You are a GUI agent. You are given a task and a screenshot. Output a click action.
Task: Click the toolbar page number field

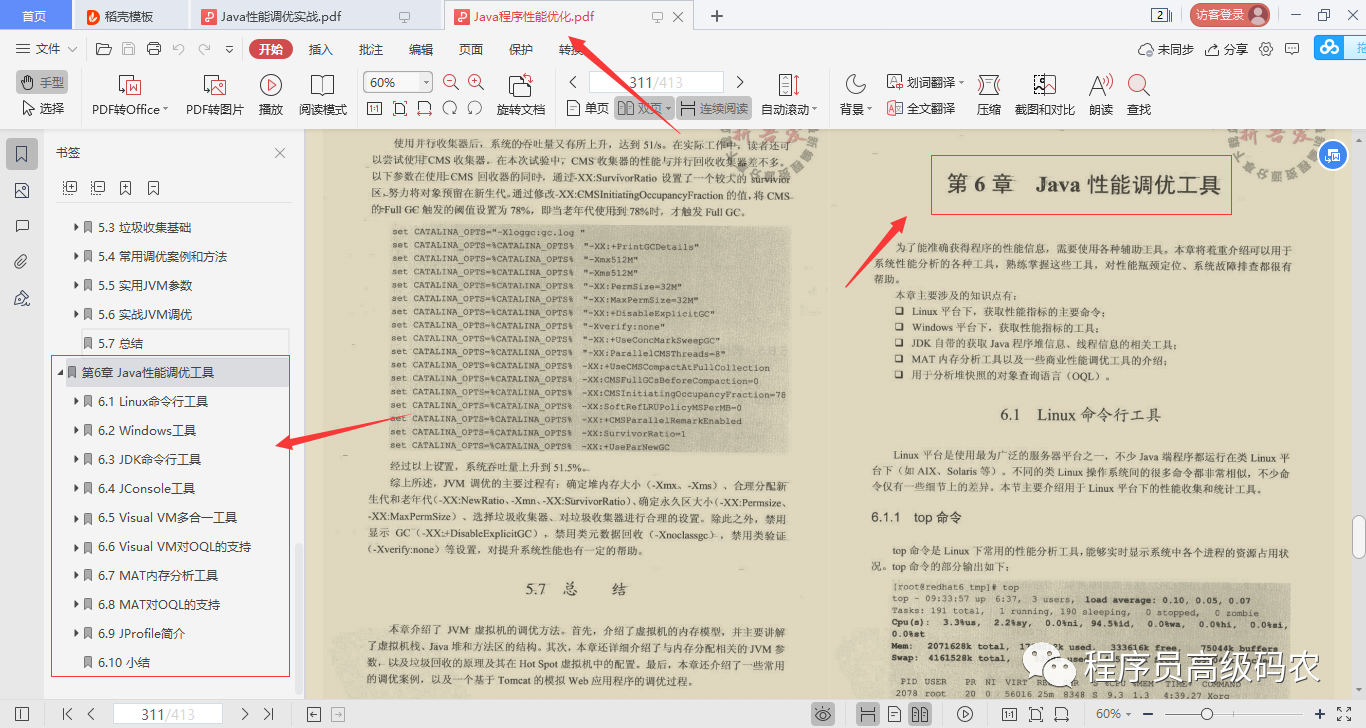point(656,82)
